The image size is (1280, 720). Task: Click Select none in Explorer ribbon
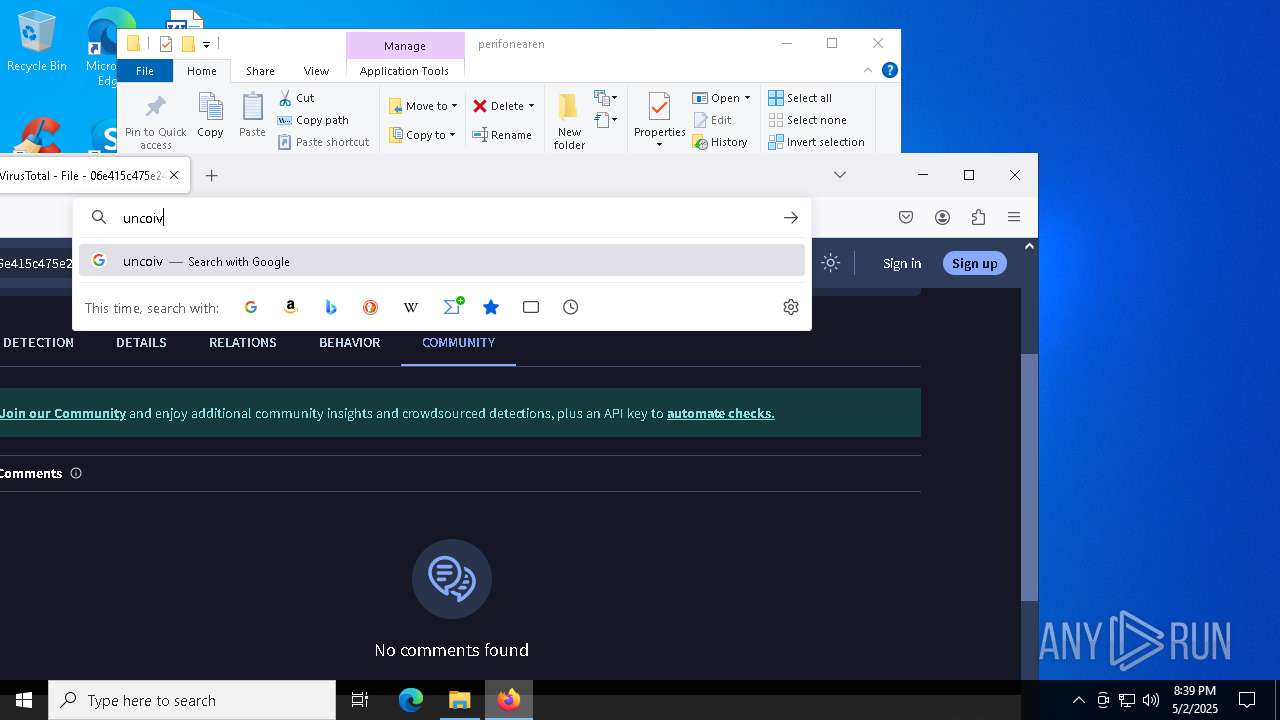point(807,120)
